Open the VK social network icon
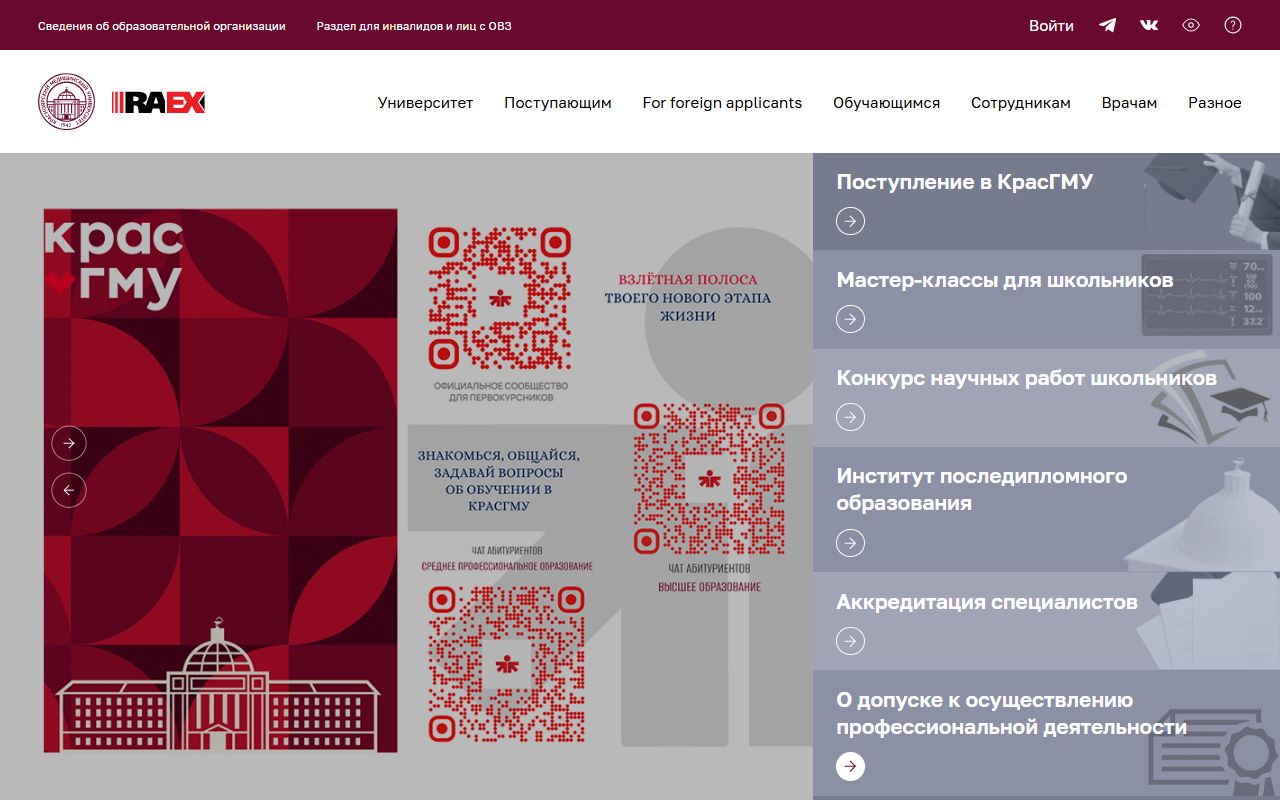 click(1149, 25)
